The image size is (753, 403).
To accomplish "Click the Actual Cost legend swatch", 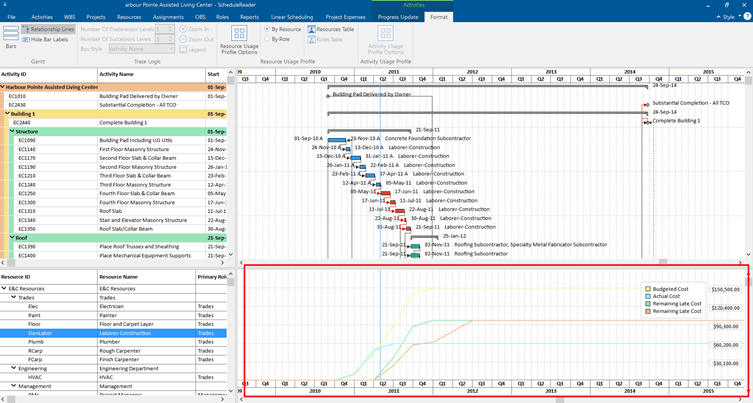I will click(648, 296).
